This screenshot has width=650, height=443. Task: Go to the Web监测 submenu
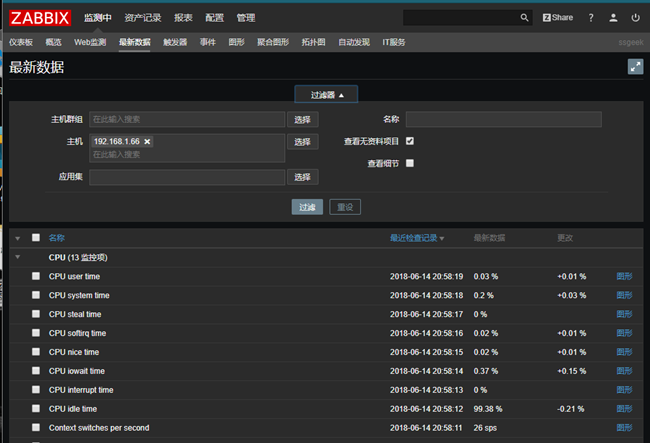(90, 42)
